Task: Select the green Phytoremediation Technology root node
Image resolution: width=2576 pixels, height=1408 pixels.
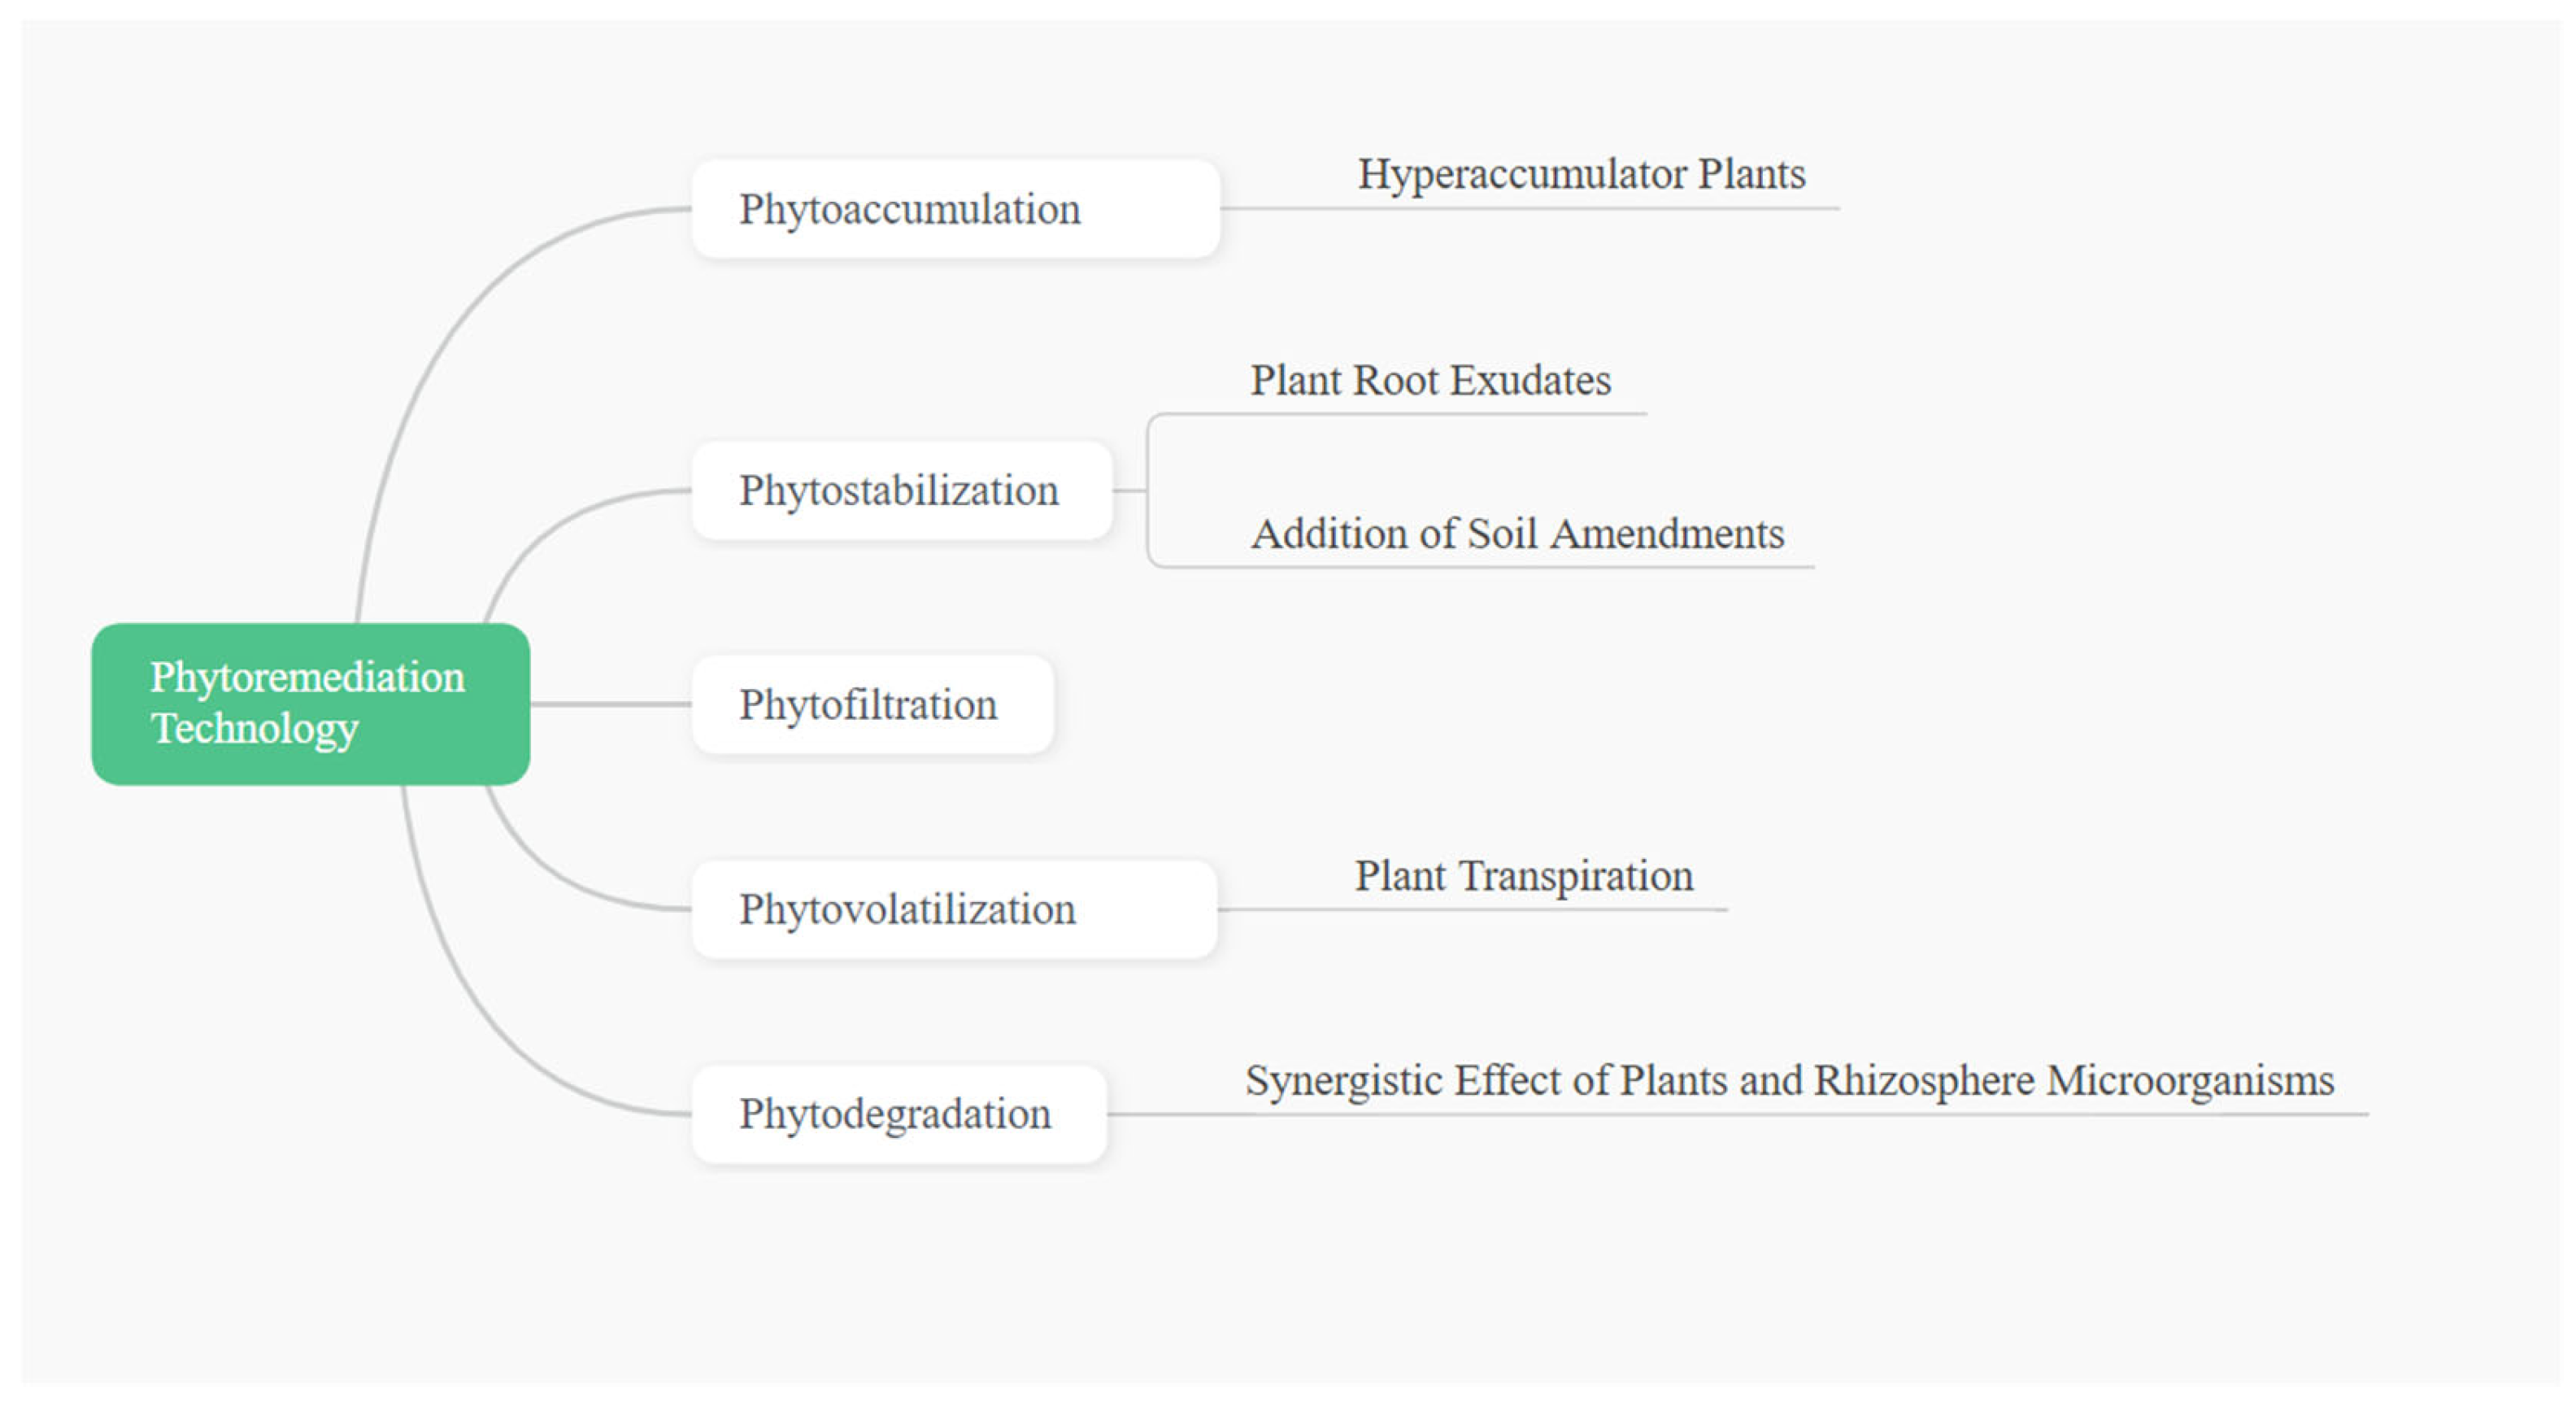Action: pos(310,704)
